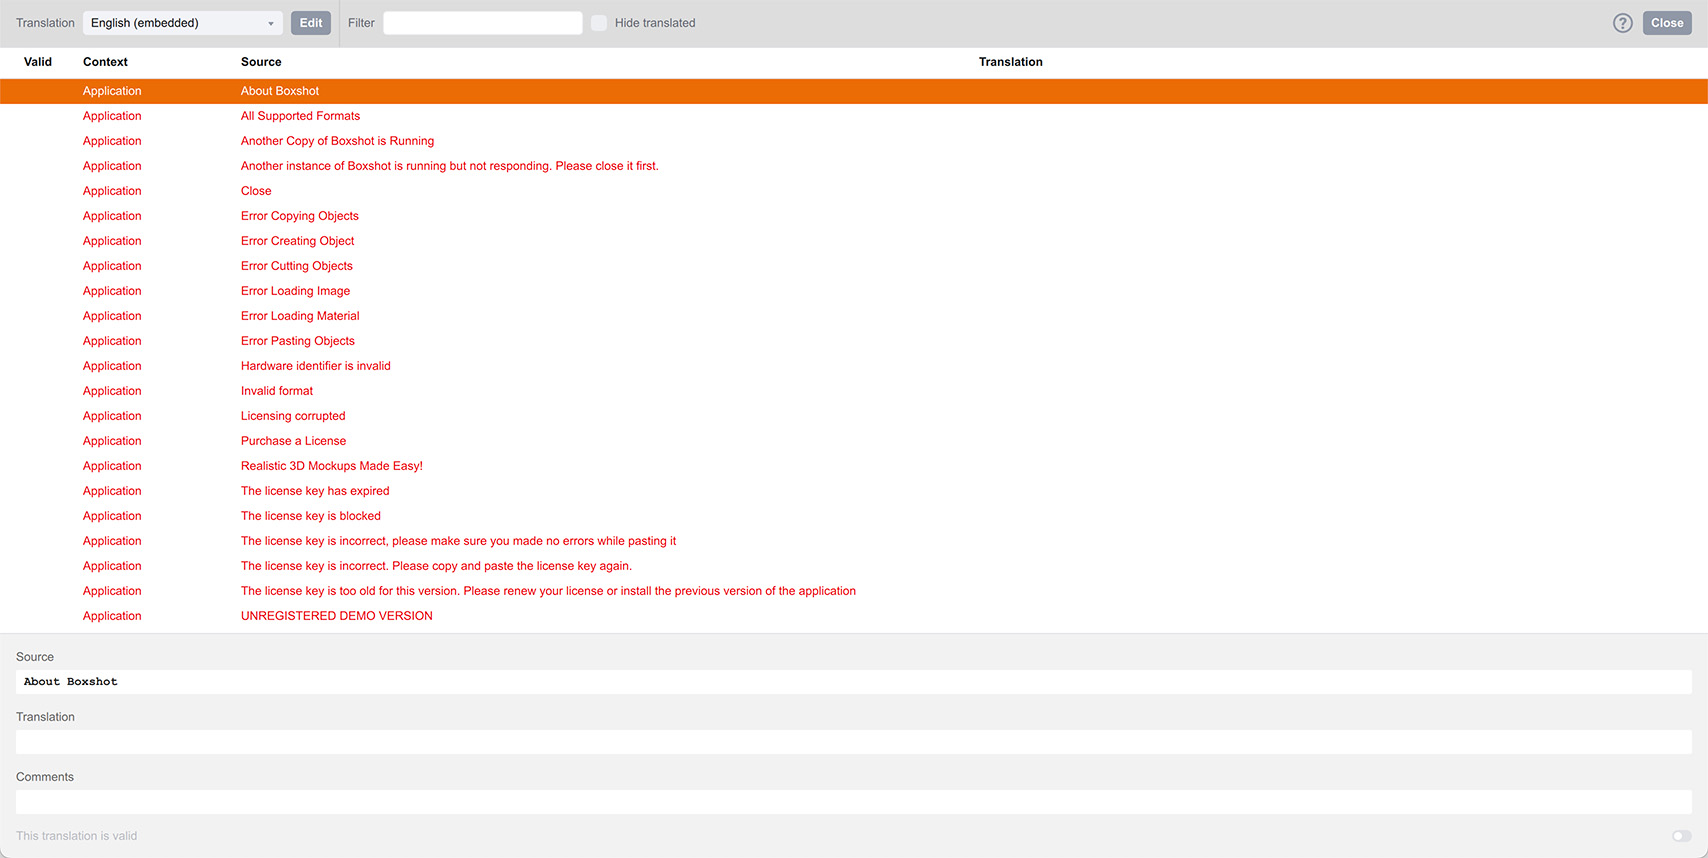Click the help question mark icon

(x=1622, y=23)
